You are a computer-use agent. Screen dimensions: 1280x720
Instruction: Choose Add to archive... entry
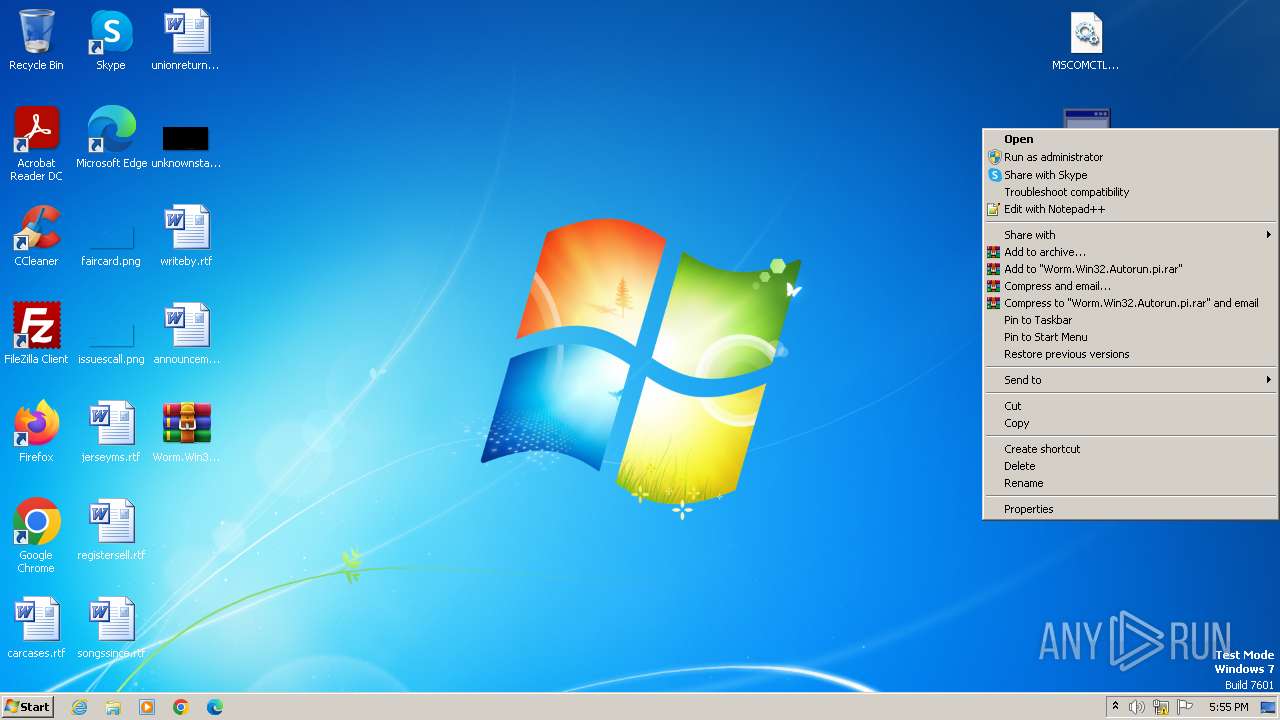point(1130,252)
